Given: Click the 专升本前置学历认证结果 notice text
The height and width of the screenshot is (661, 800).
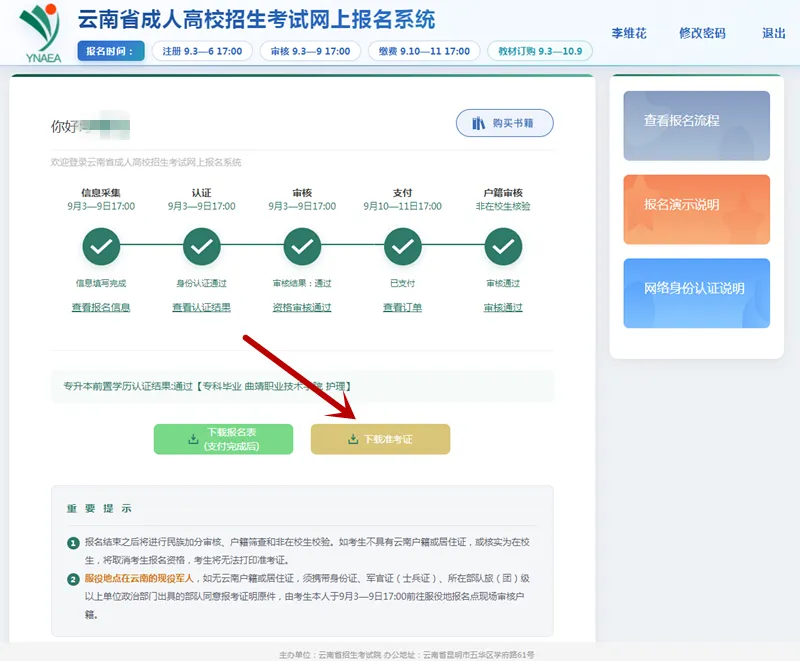Looking at the screenshot, I should (x=207, y=386).
